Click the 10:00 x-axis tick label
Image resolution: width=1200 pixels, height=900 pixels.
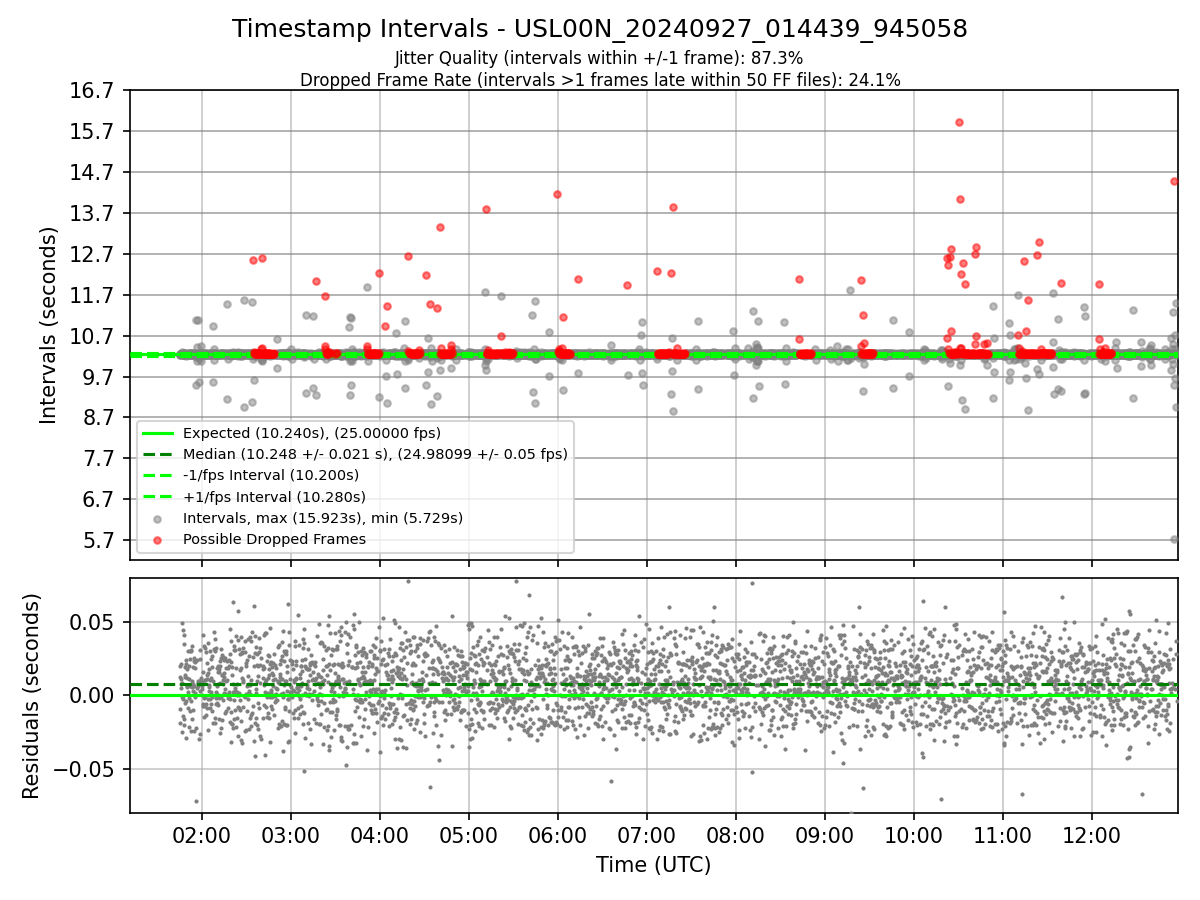914,834
